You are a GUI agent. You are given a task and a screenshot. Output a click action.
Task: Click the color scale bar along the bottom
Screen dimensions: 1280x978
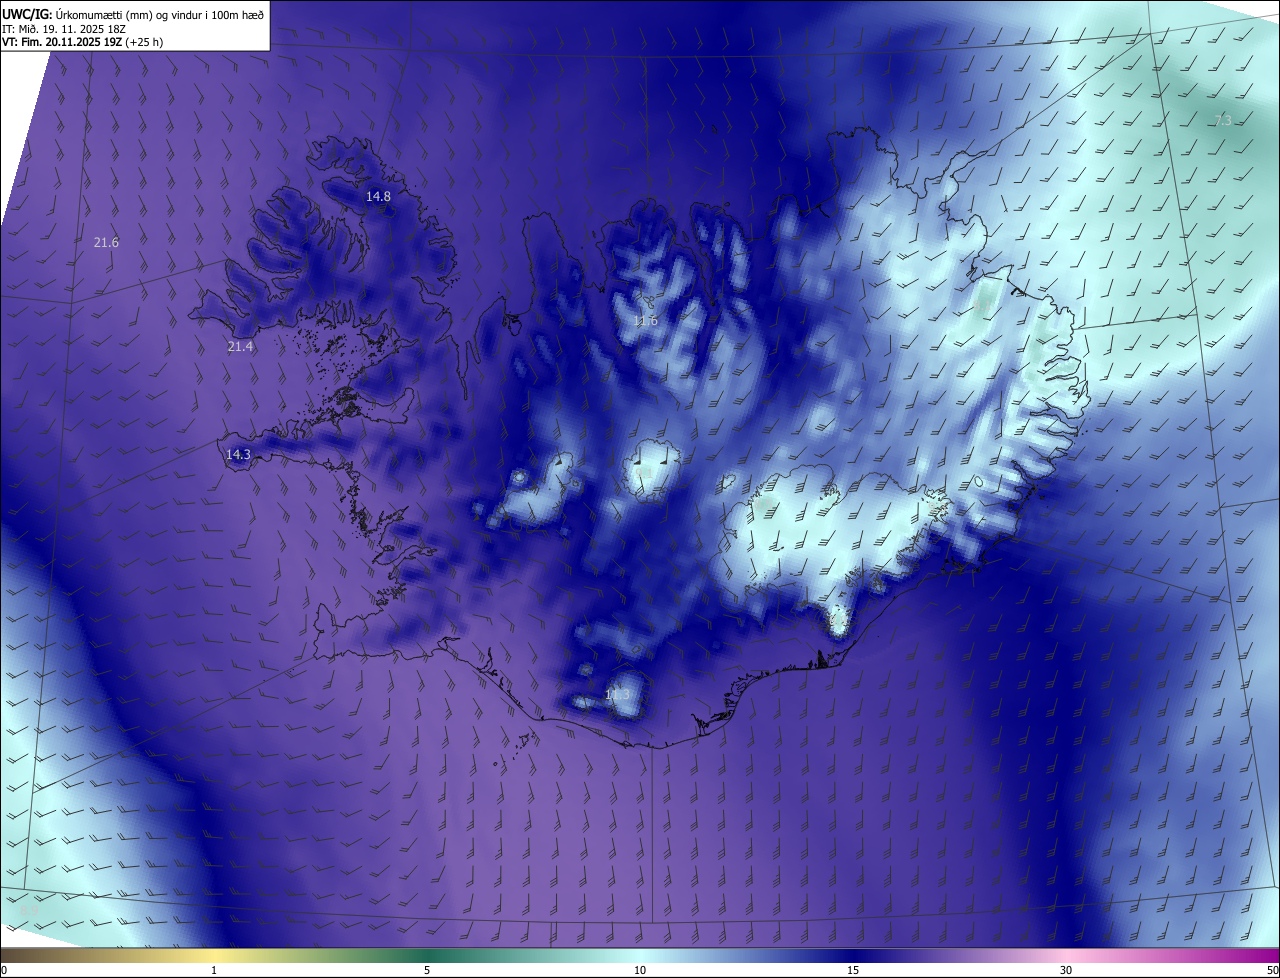pyautogui.click(x=640, y=955)
